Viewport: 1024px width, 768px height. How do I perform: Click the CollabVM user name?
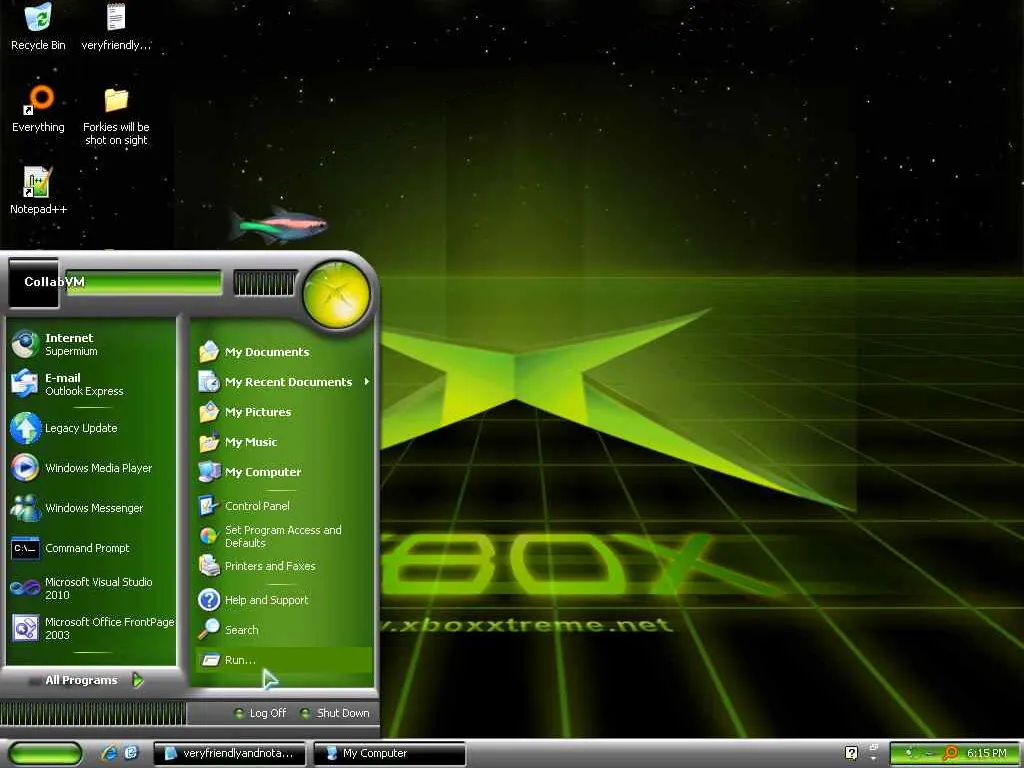tap(54, 281)
